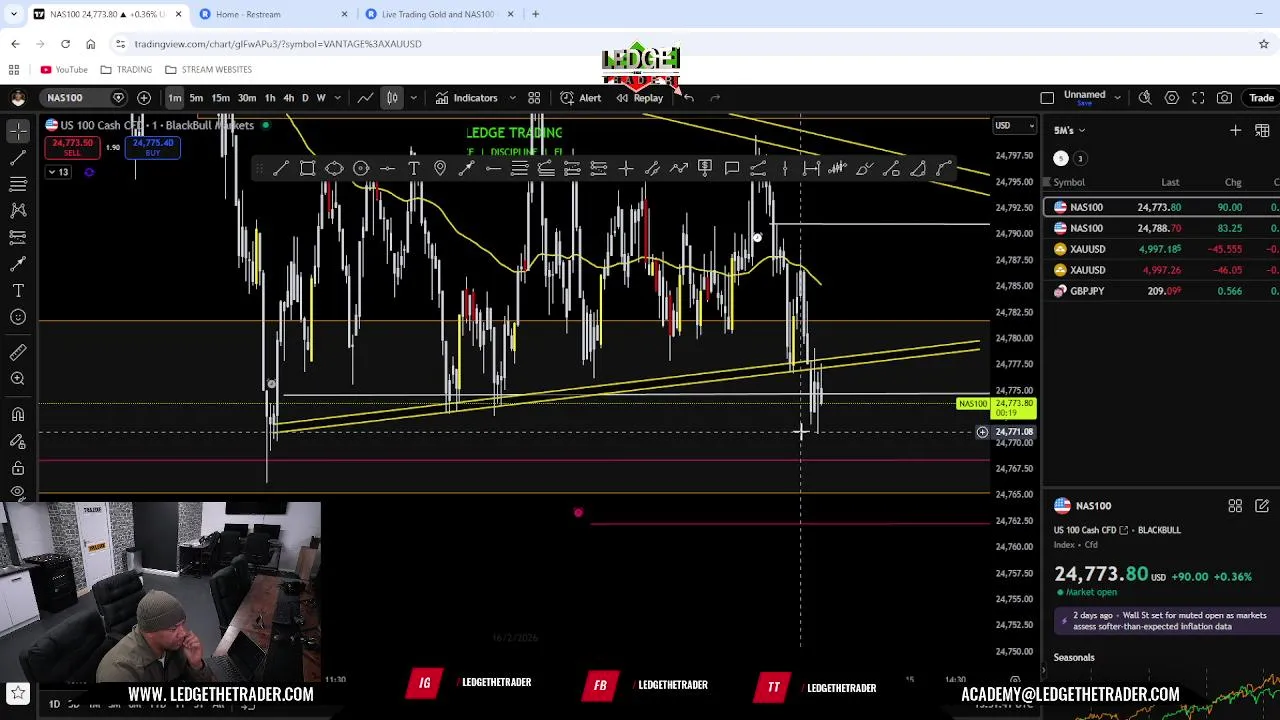Switch to the 30m timeframe

pyautogui.click(x=246, y=98)
